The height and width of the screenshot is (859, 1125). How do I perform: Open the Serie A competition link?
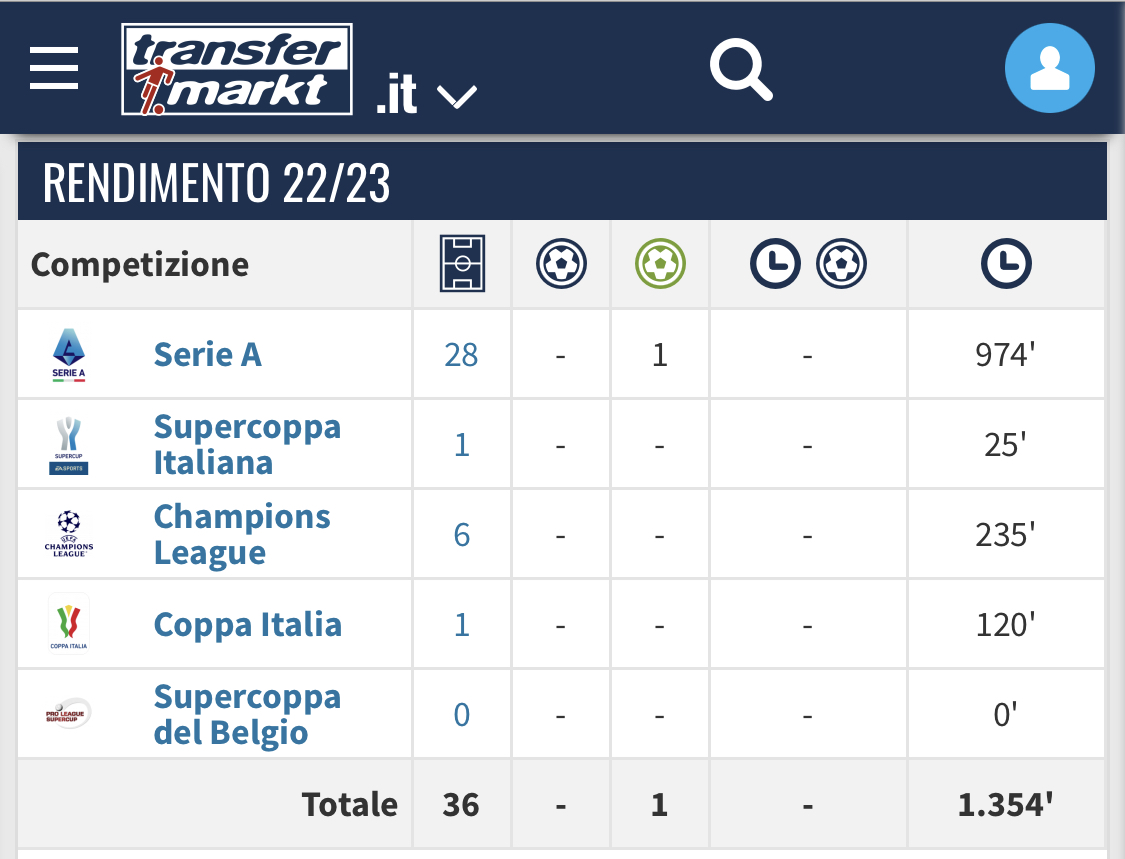coord(208,354)
